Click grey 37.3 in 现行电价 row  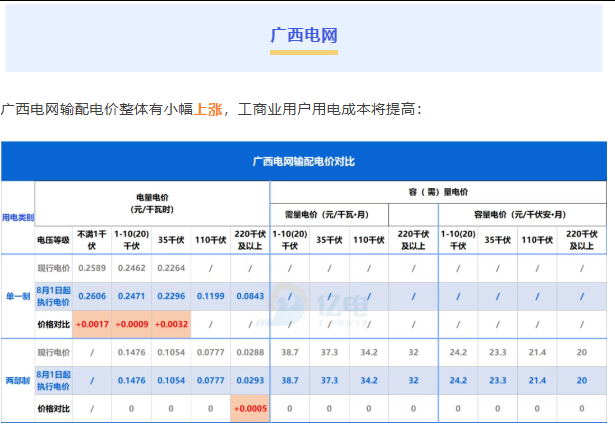pos(329,353)
